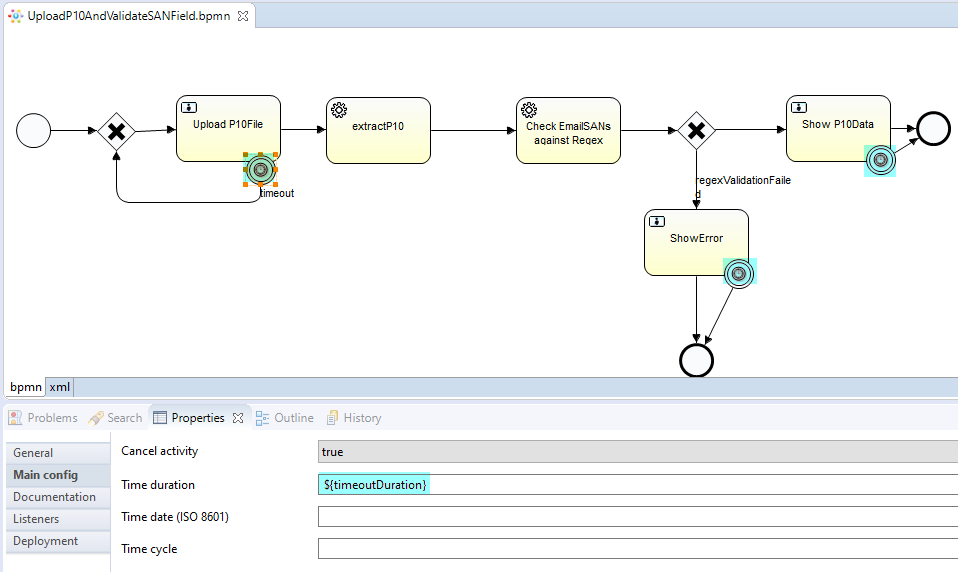
Task: Click timer boundary event on Show P10Data
Action: click(880, 160)
